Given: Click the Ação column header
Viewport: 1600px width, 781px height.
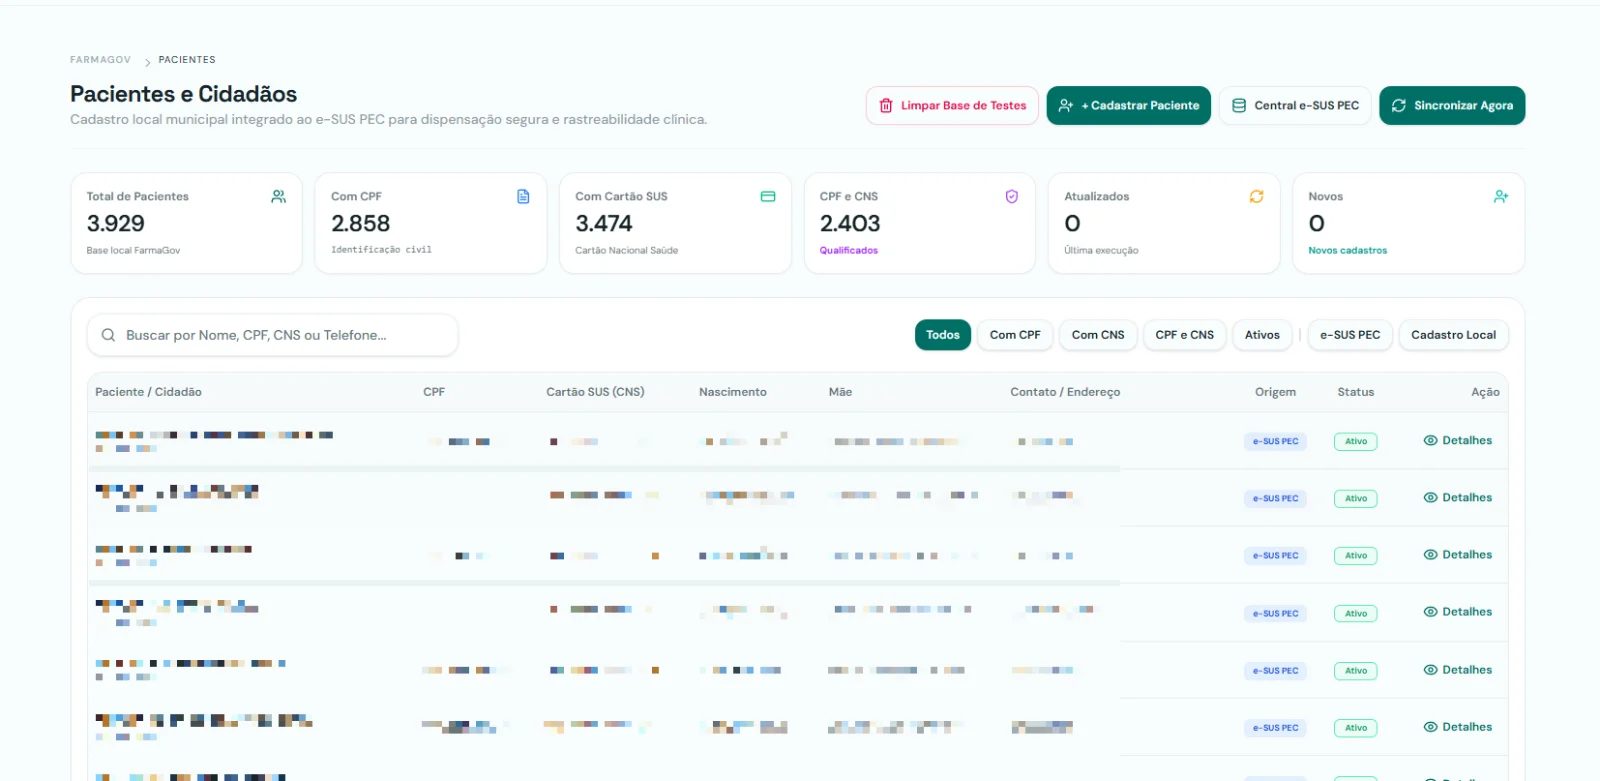Looking at the screenshot, I should pyautogui.click(x=1485, y=392).
